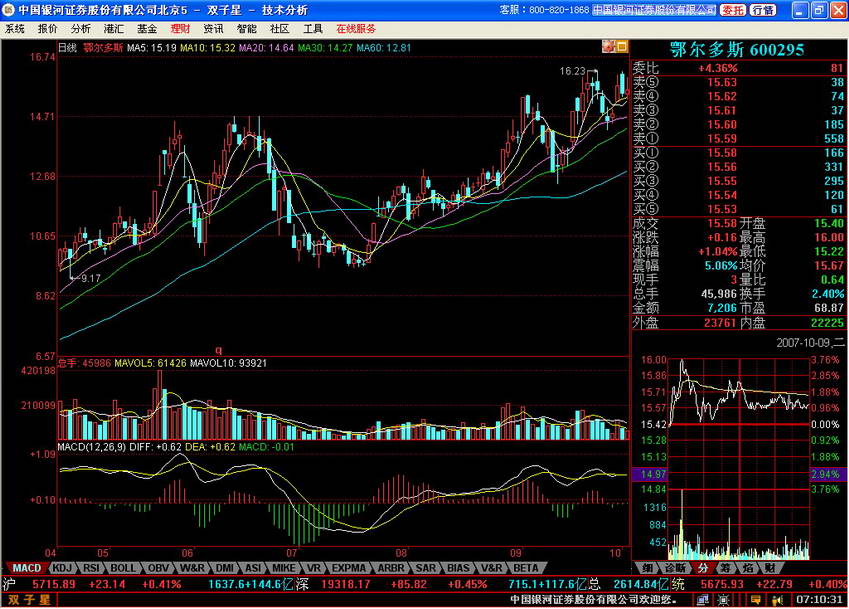Open the 报价 menu
The height and width of the screenshot is (609, 849).
click(x=48, y=29)
